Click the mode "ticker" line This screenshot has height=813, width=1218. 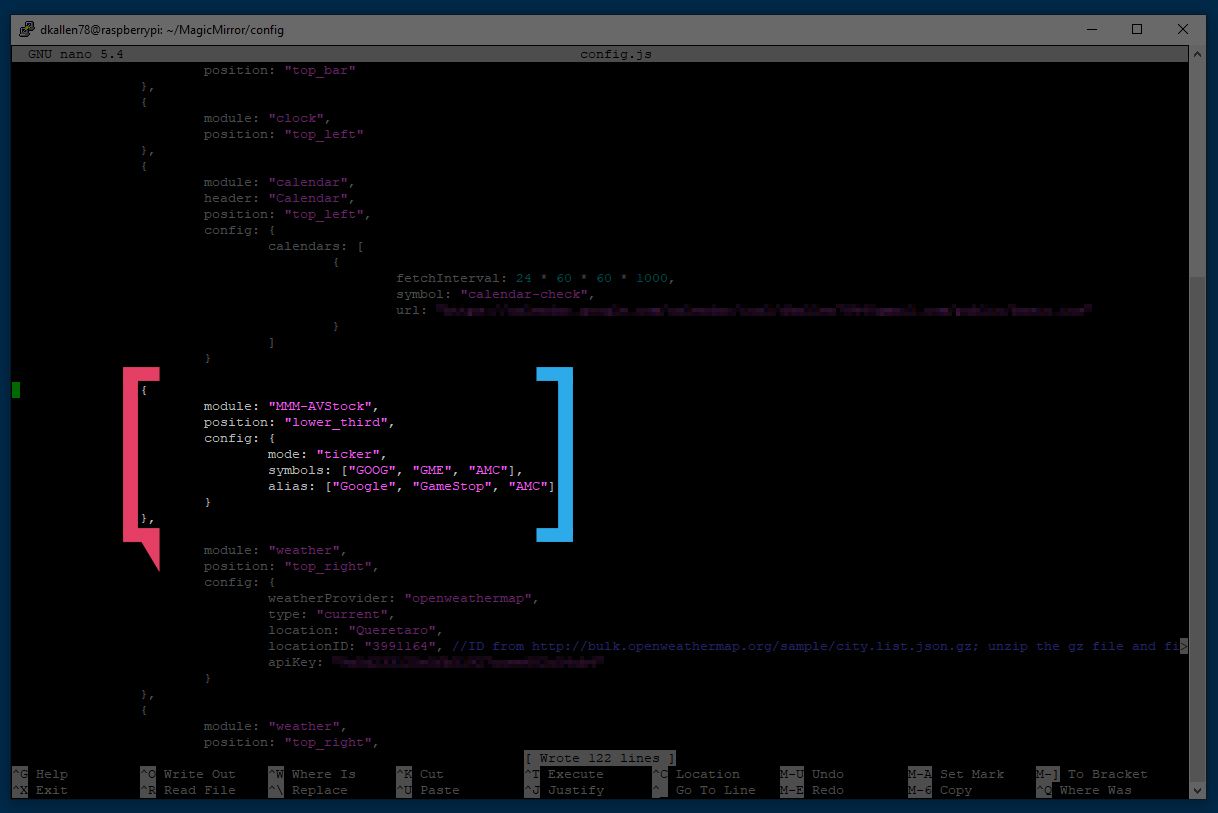[328, 454]
